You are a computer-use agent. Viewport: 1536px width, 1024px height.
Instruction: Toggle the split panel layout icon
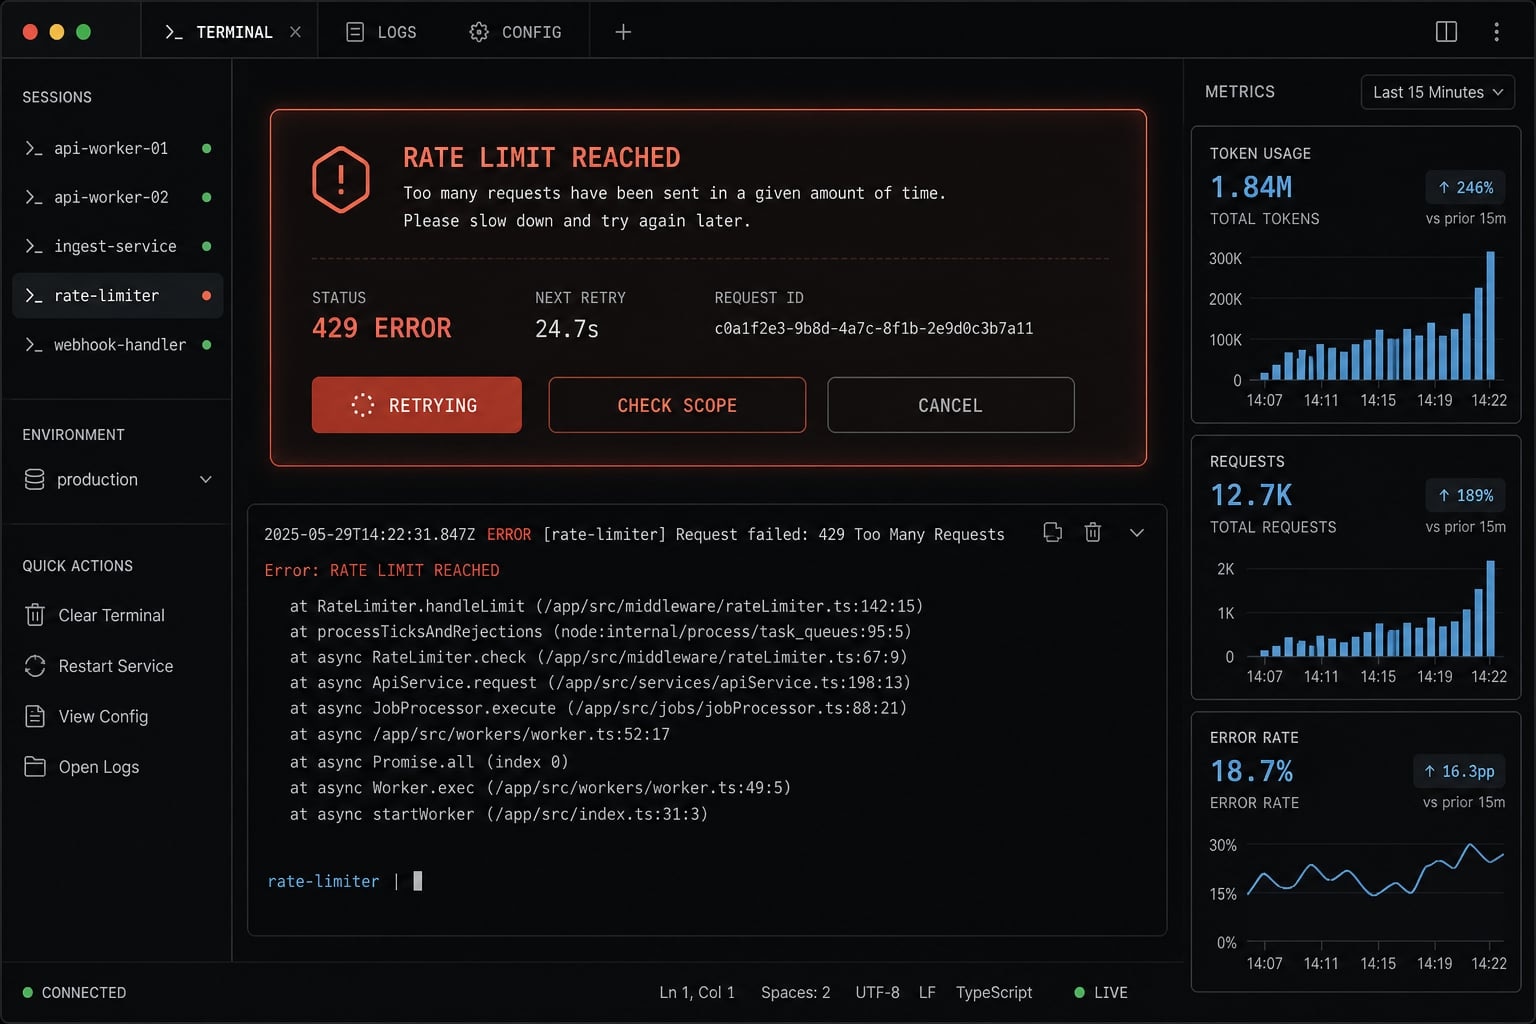[x=1446, y=32]
